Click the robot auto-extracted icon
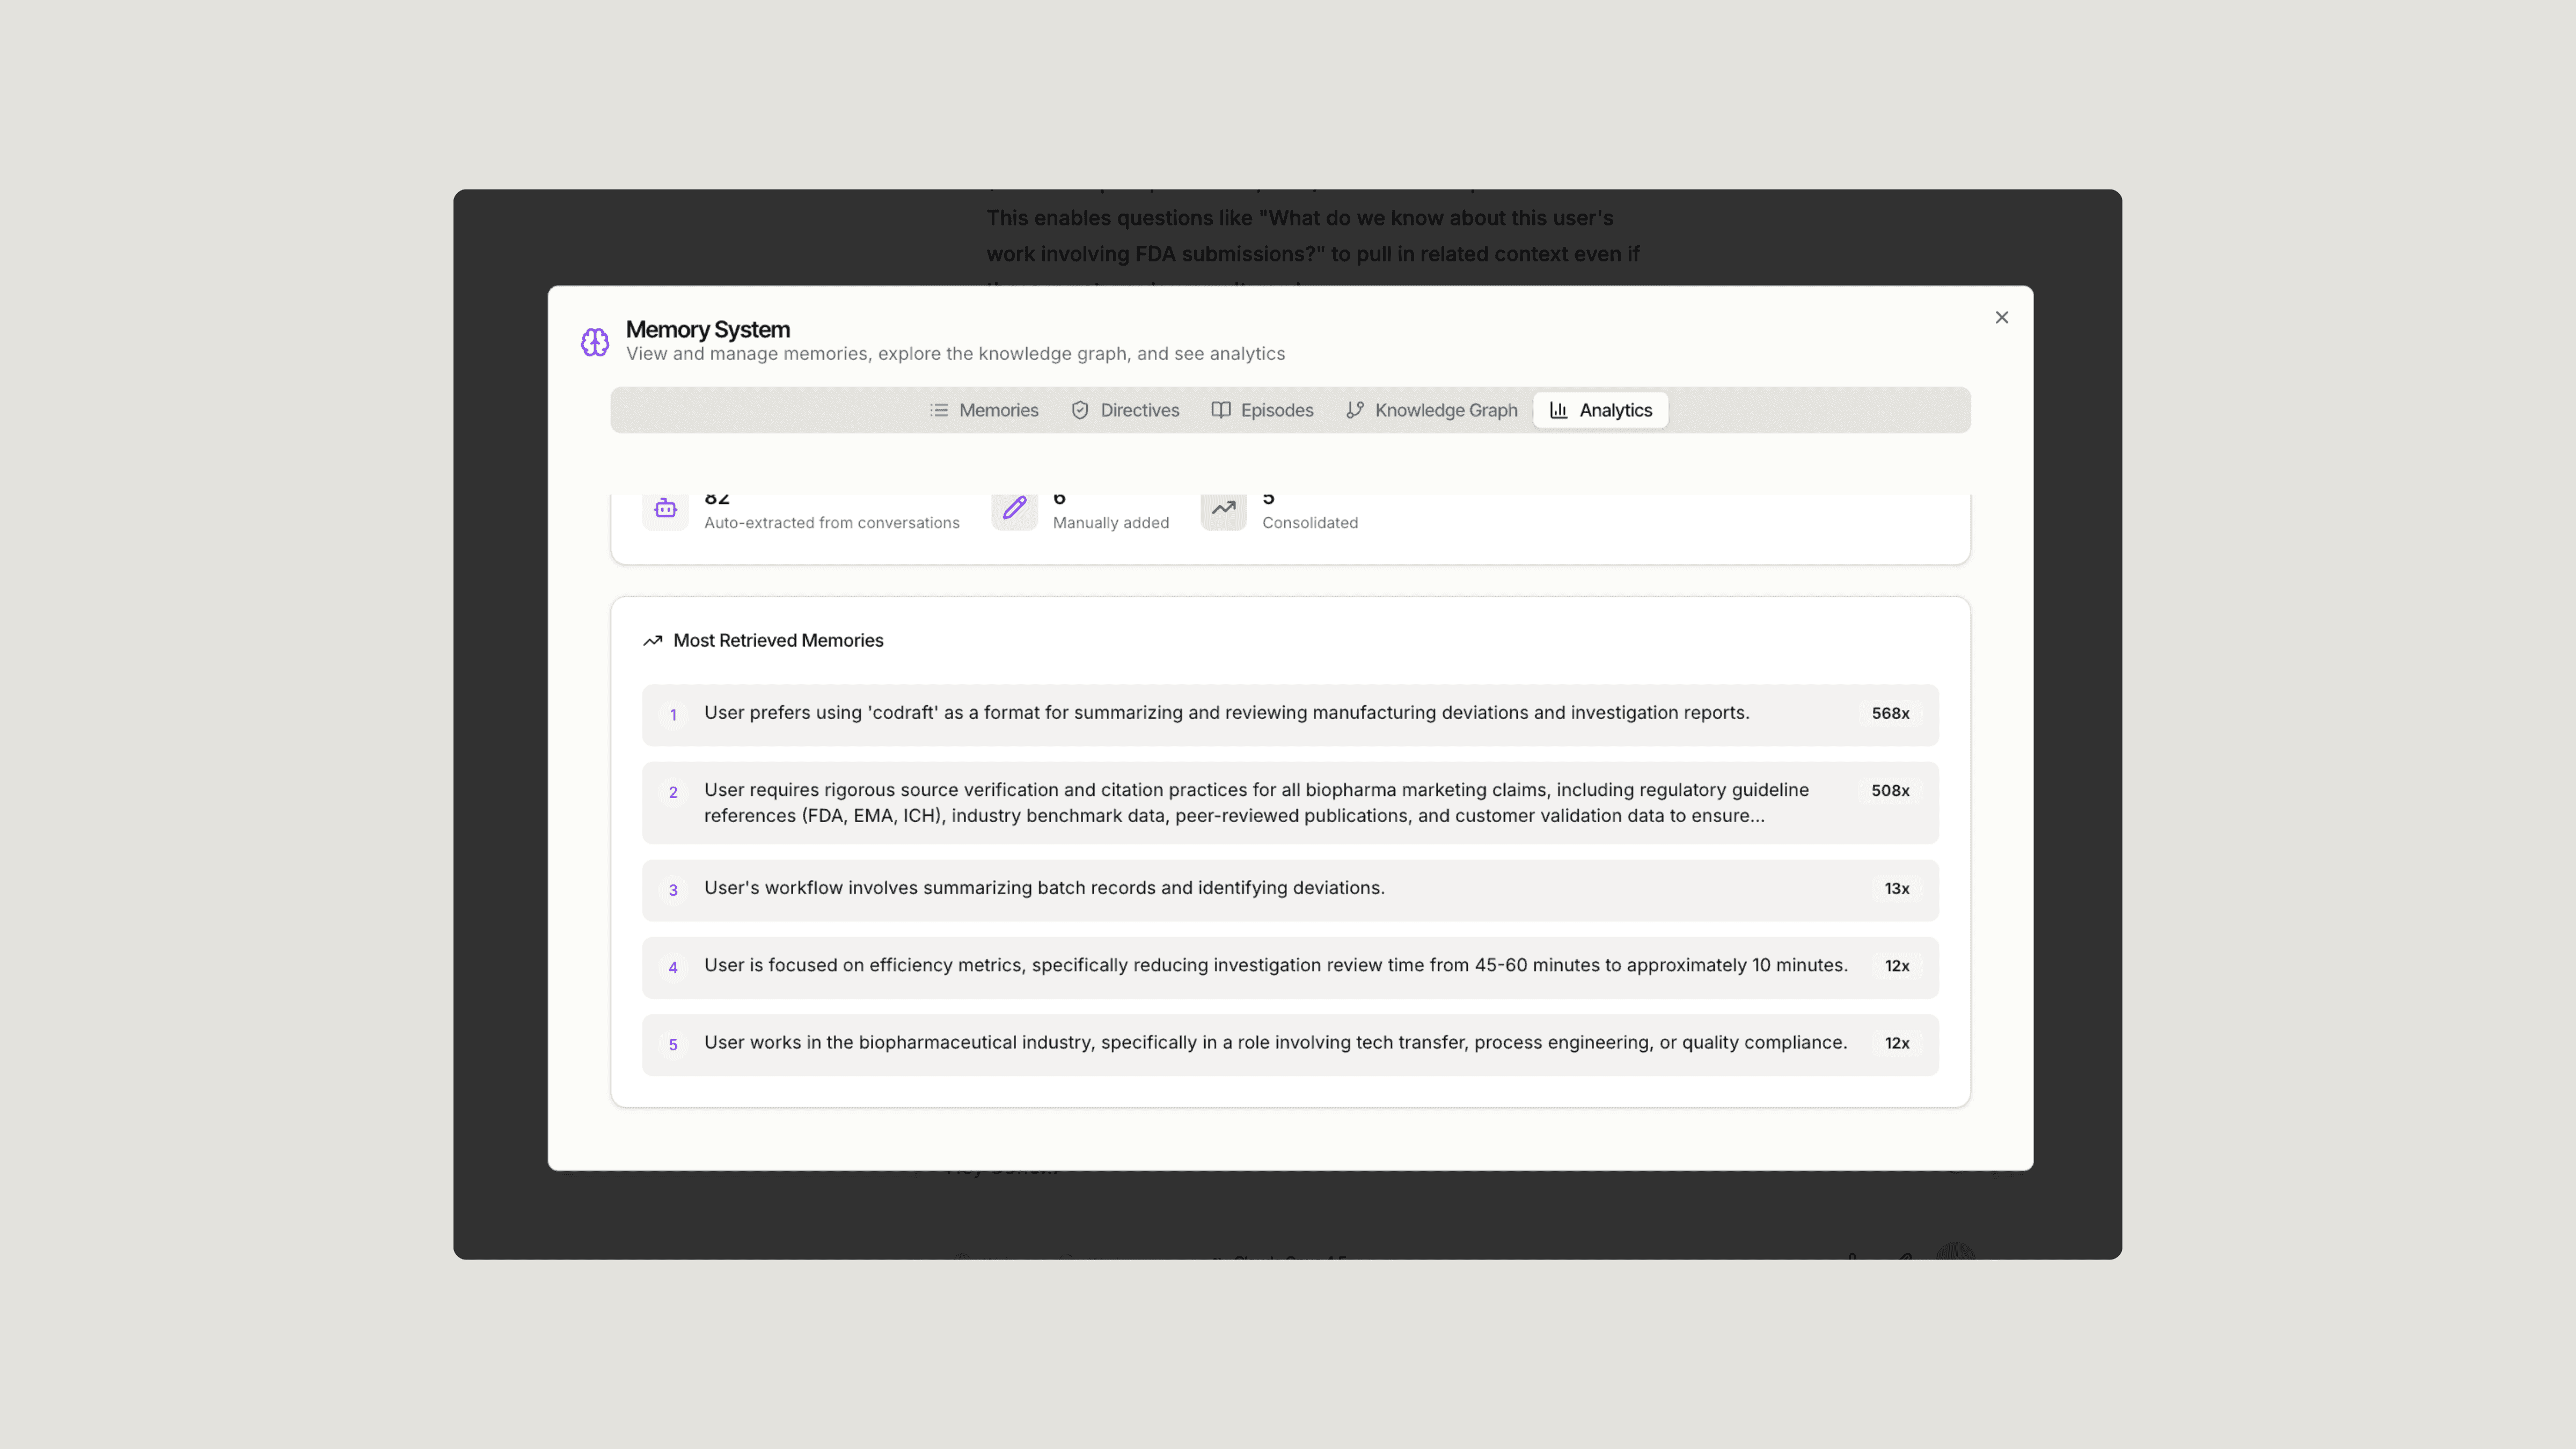2576x1449 pixels. 665,509
